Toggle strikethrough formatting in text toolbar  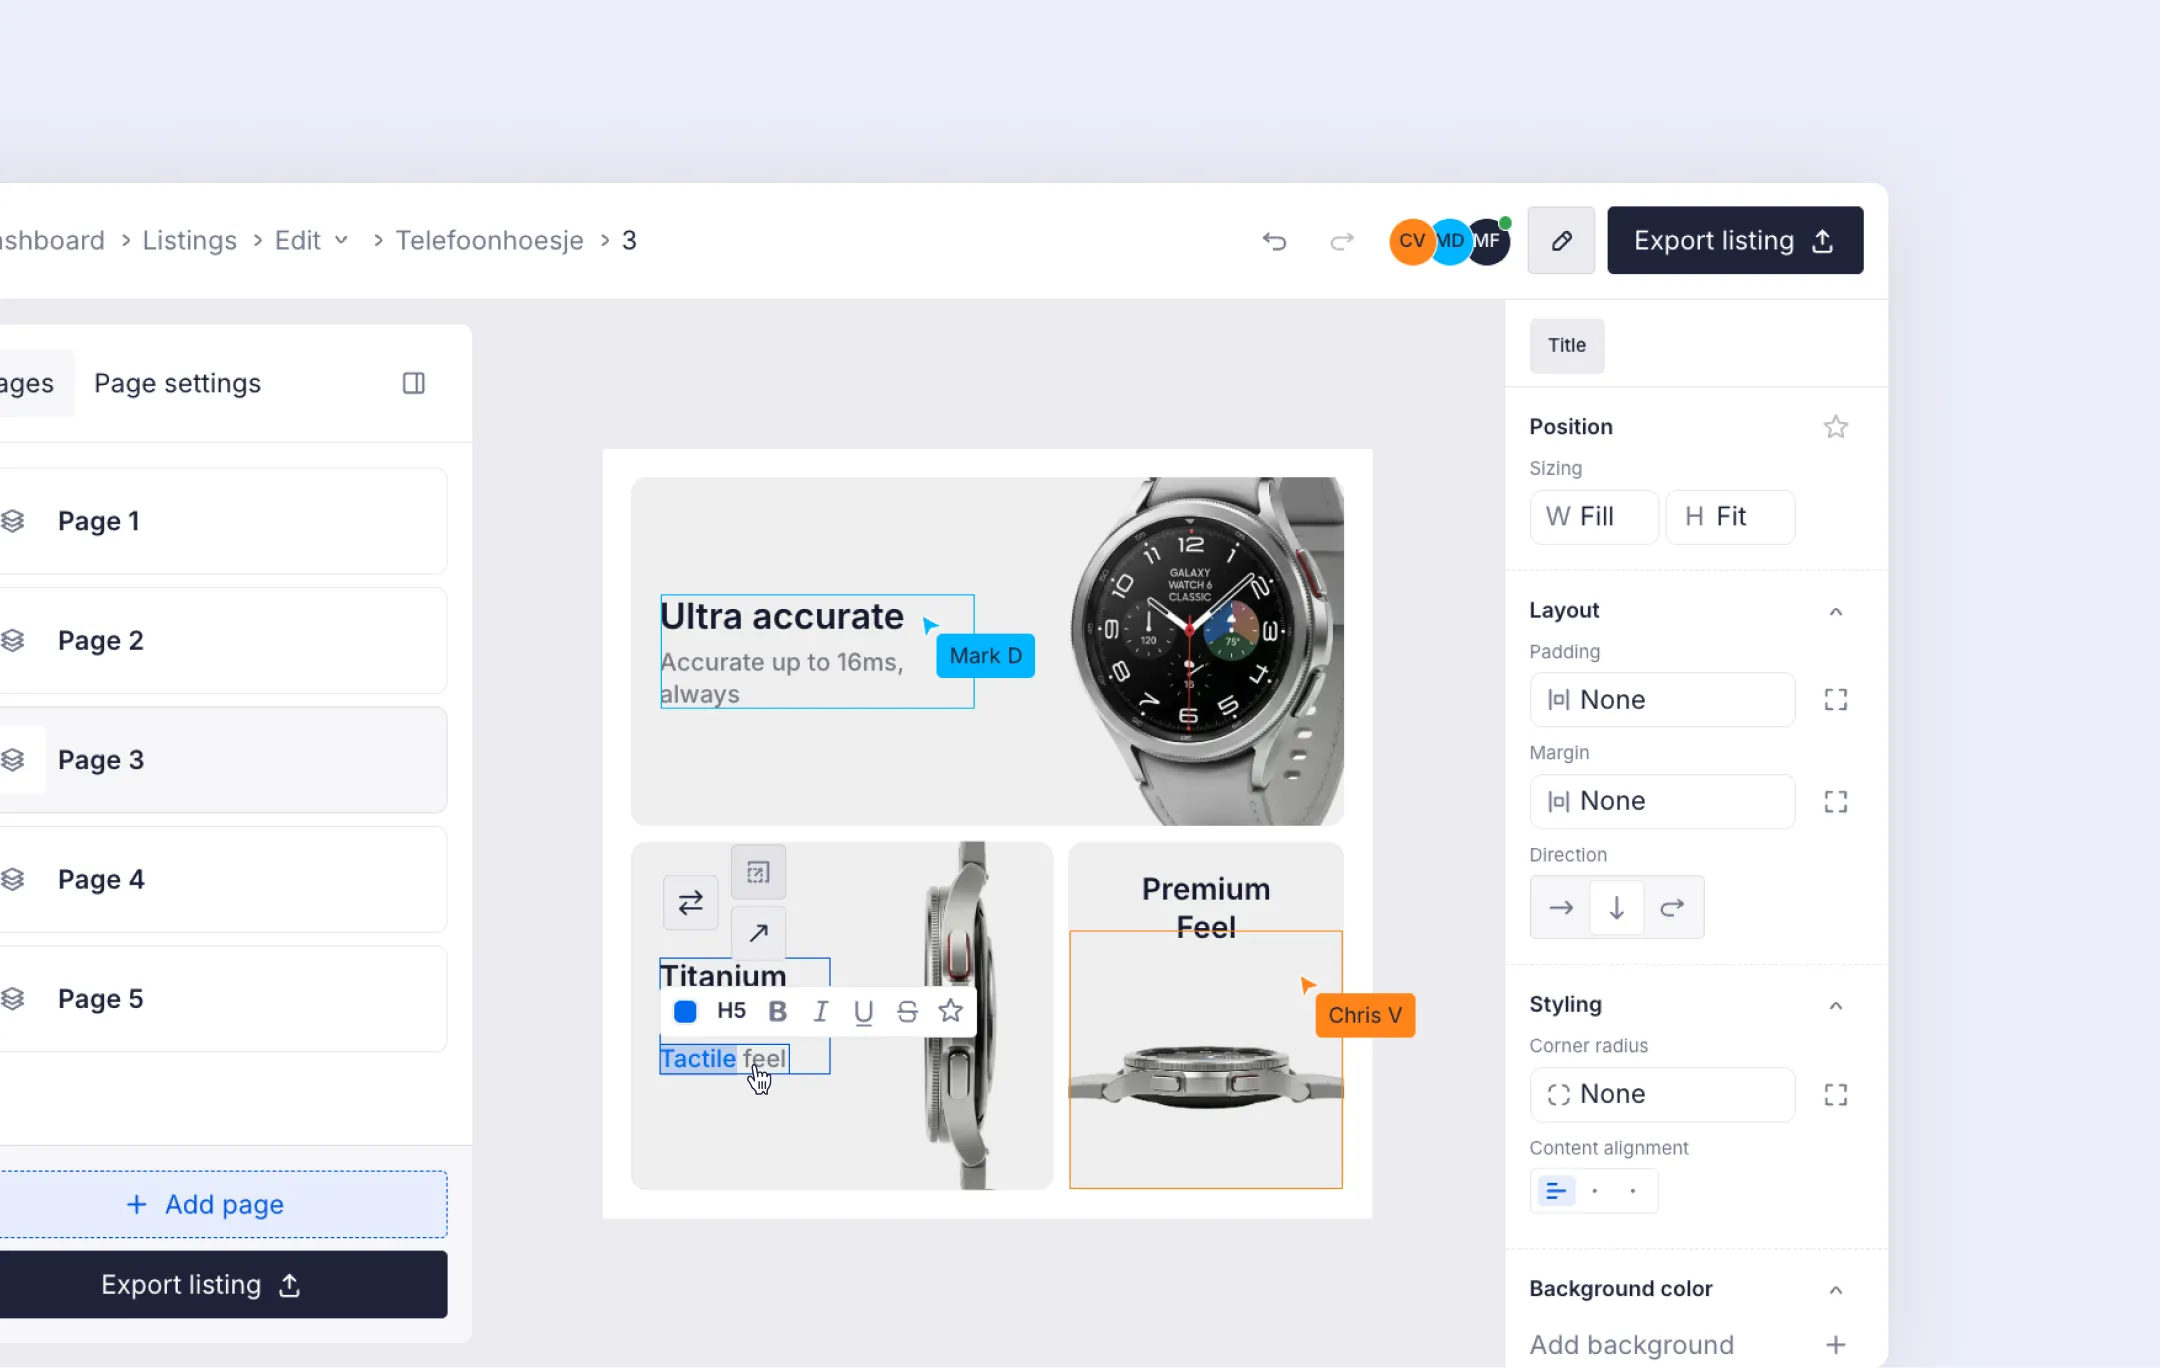[907, 1011]
